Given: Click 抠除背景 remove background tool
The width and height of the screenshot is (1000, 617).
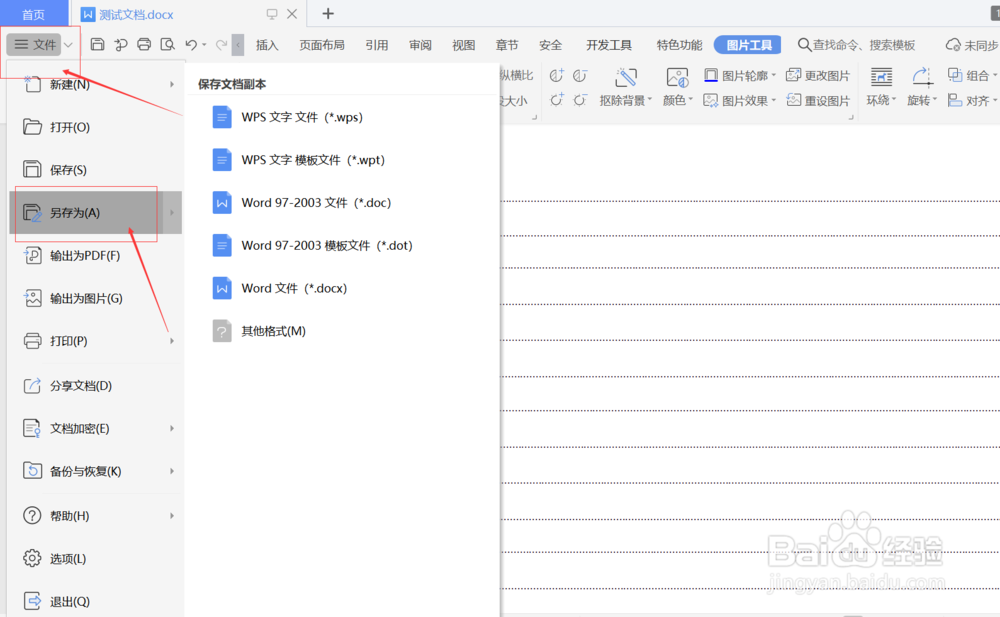Looking at the screenshot, I should coord(626,87).
